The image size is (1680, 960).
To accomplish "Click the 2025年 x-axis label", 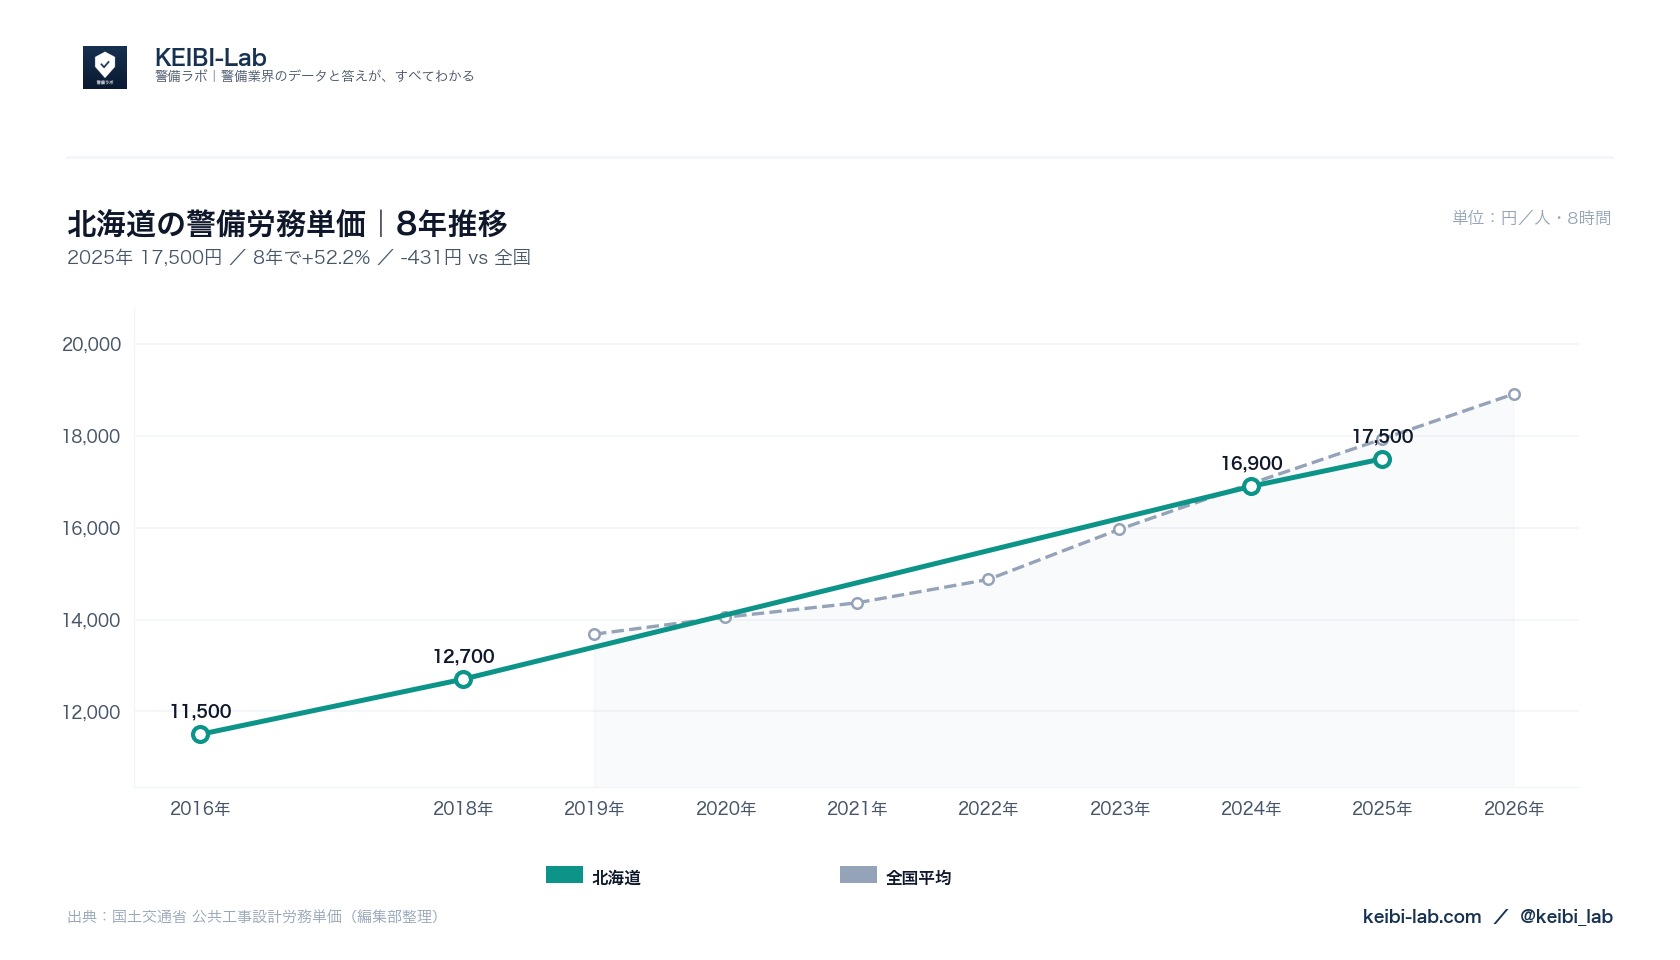I will (1382, 808).
